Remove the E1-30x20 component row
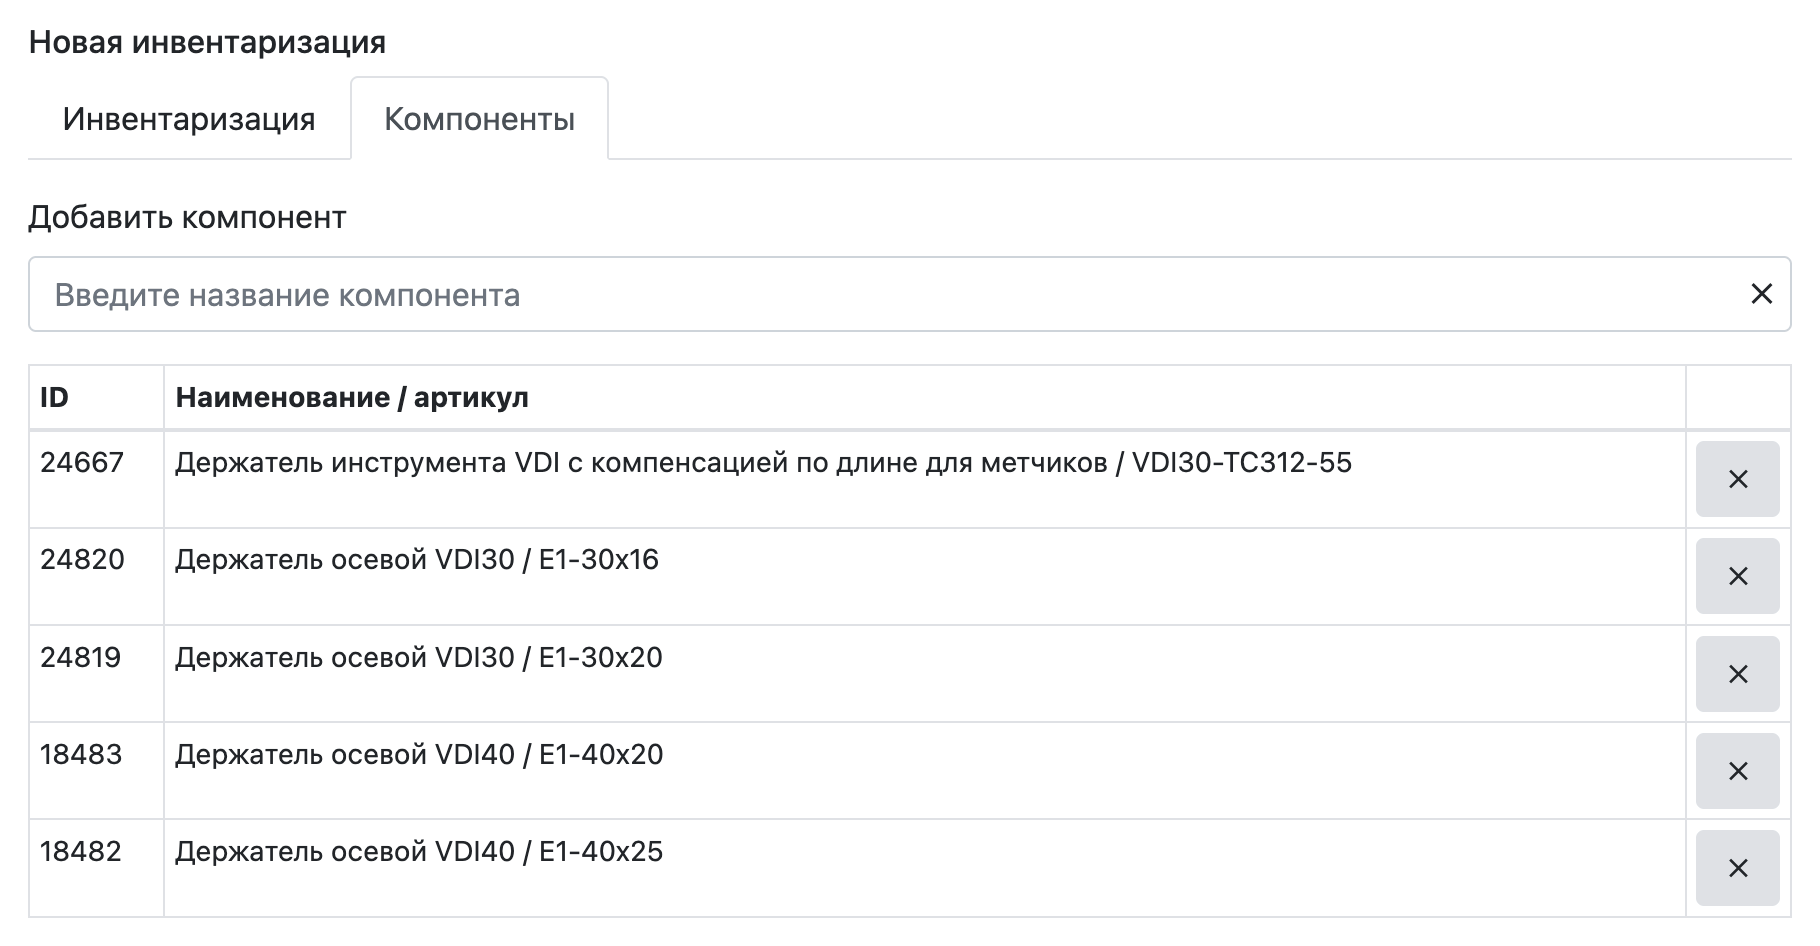The image size is (1820, 946). point(1737,674)
